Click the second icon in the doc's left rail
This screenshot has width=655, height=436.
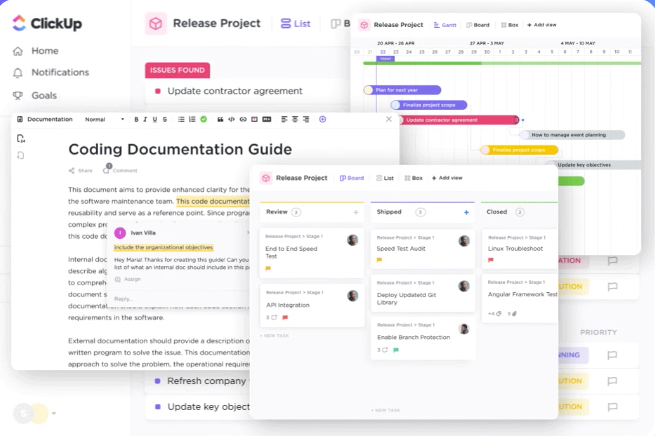pos(20,155)
